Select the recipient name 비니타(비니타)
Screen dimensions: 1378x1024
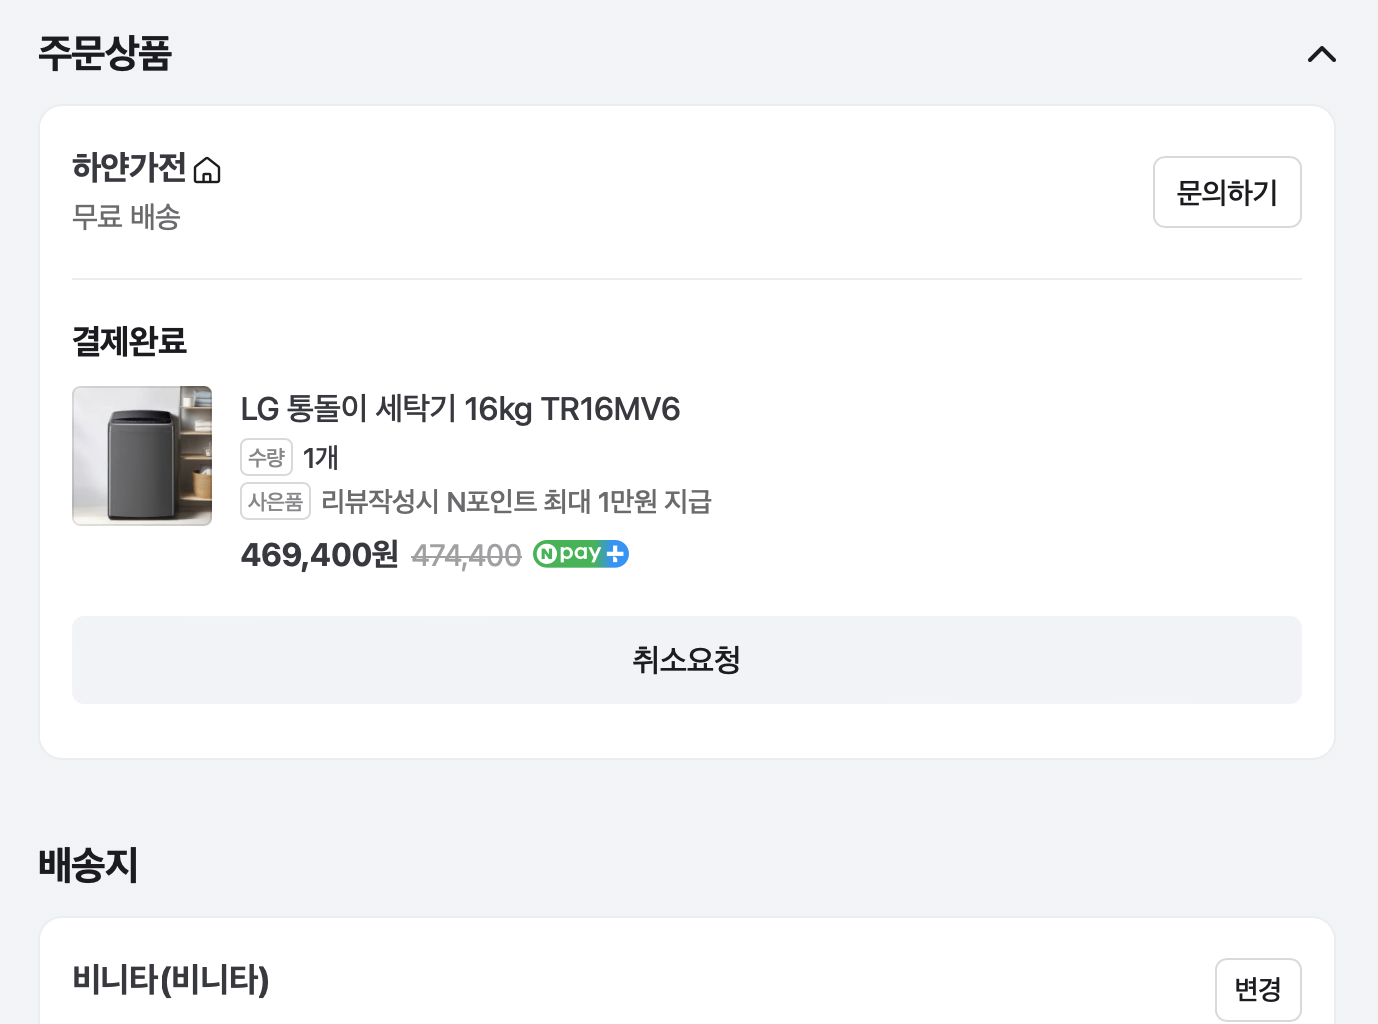tap(170, 981)
